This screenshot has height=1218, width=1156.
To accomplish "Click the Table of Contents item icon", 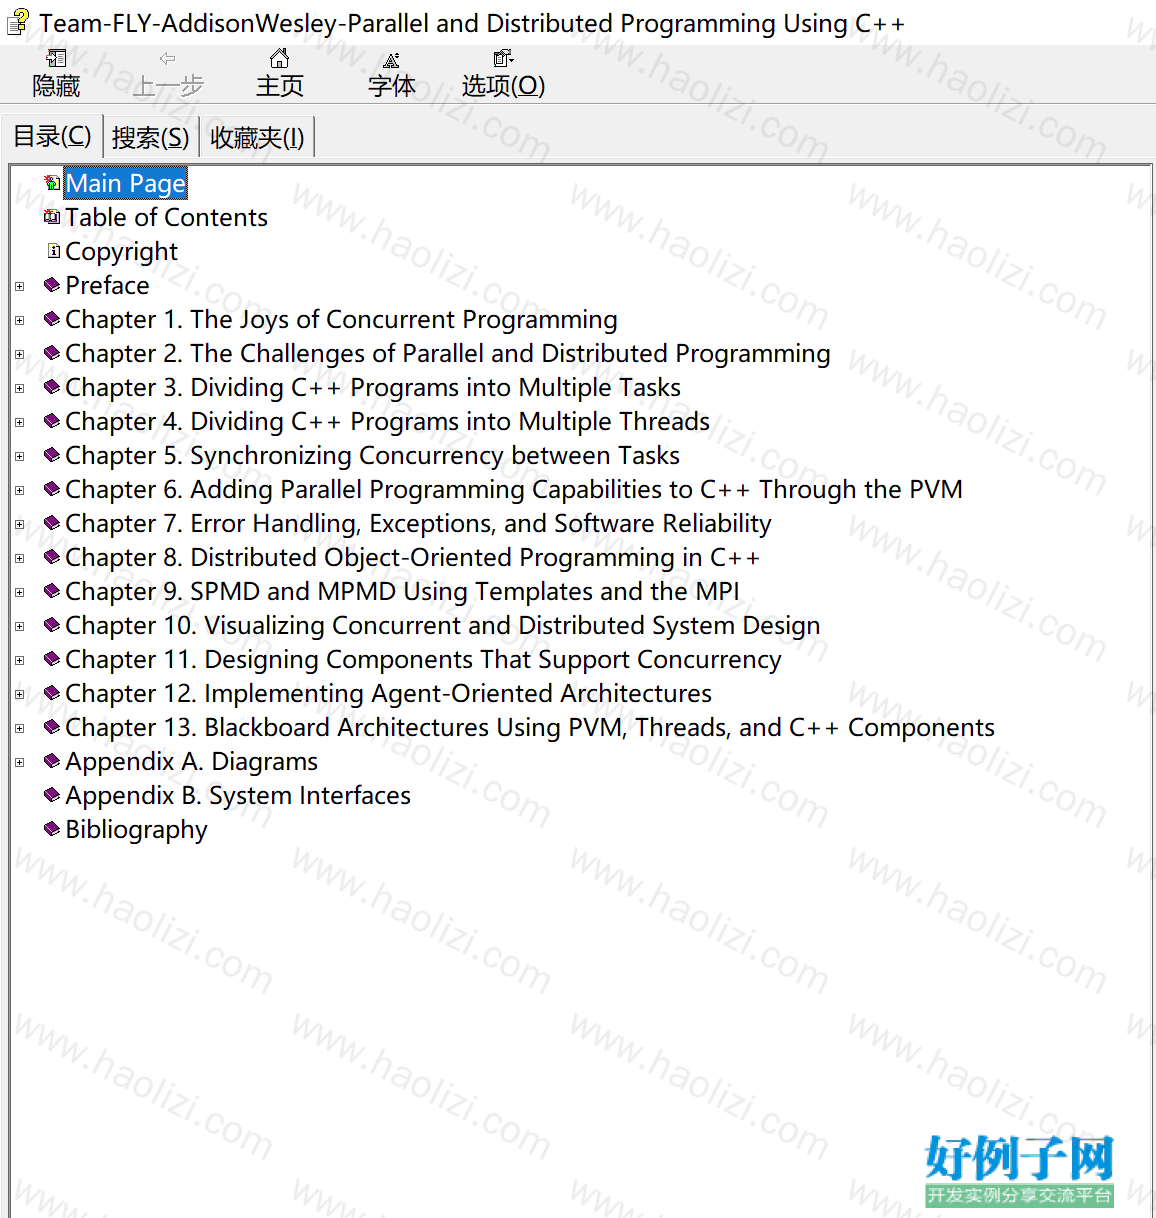I will pos(53,217).
